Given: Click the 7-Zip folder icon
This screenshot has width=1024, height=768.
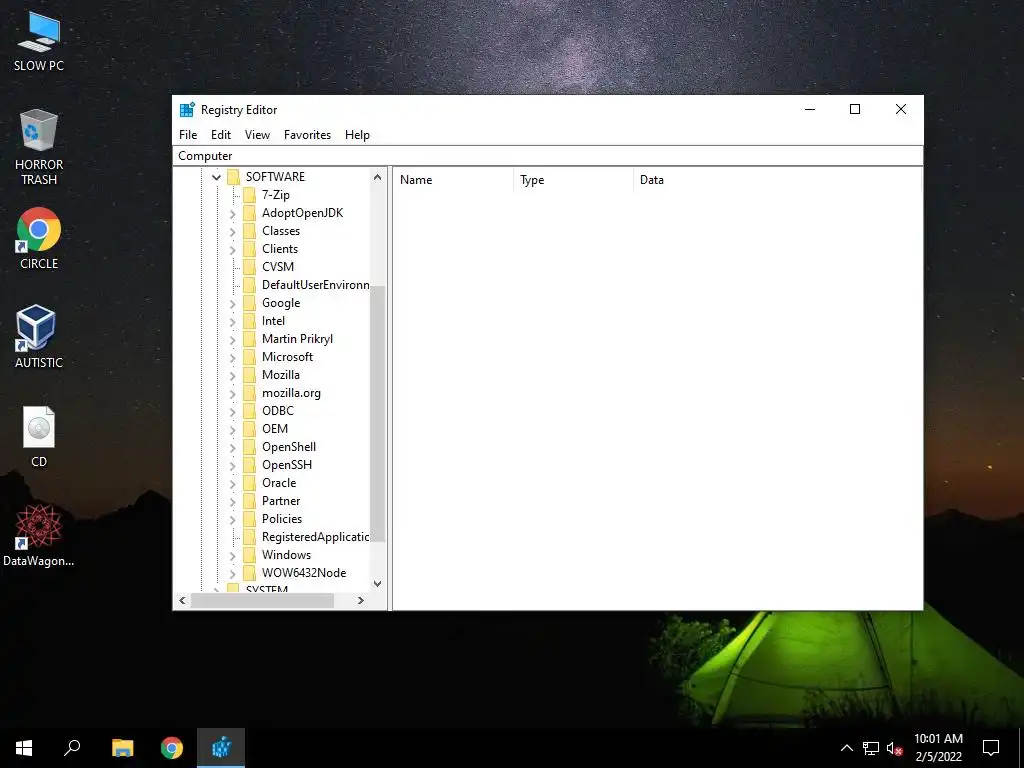Looking at the screenshot, I should (x=249, y=195).
